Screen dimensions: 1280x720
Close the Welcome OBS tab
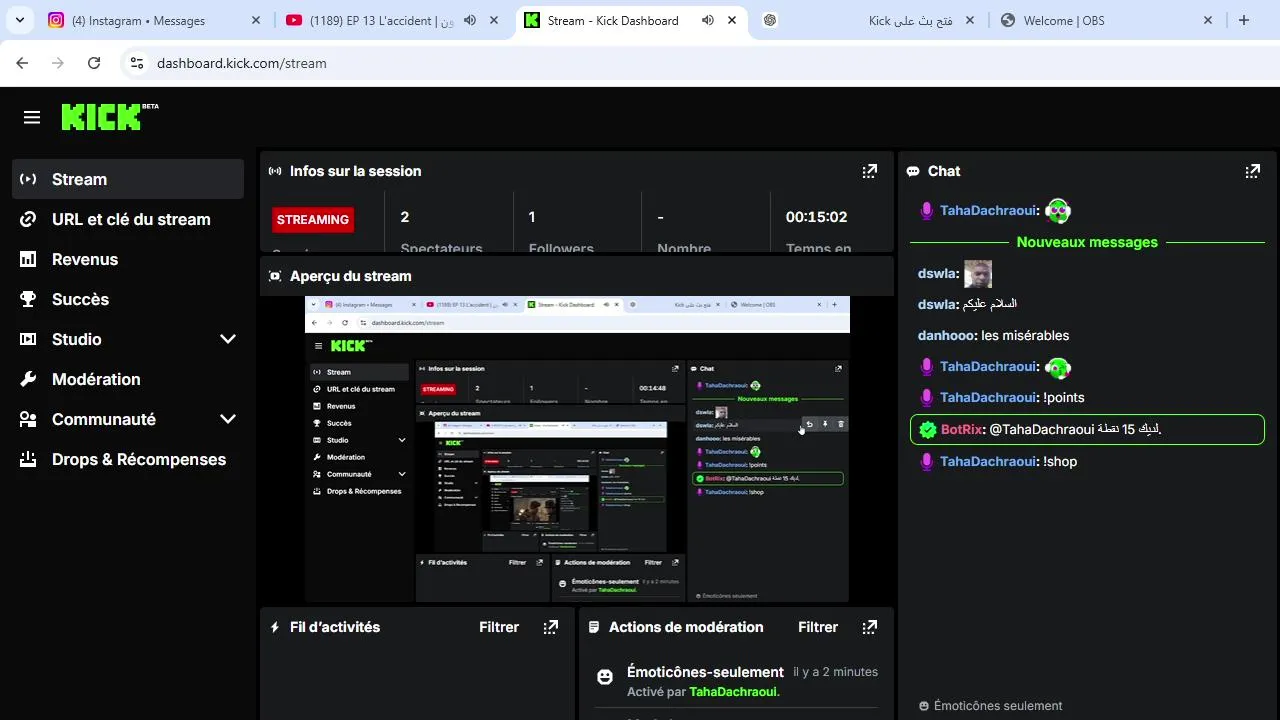click(1208, 20)
